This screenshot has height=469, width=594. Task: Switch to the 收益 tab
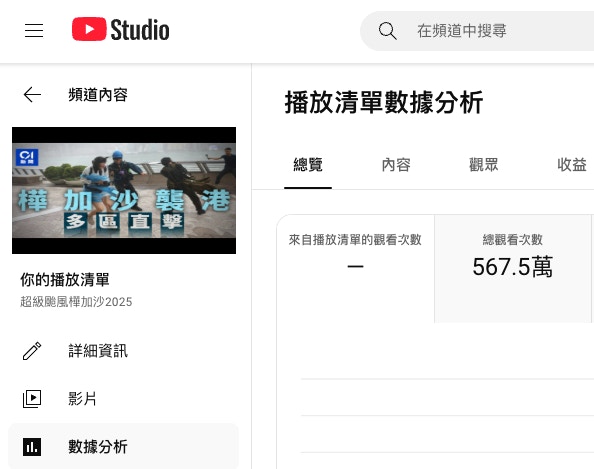click(572, 165)
